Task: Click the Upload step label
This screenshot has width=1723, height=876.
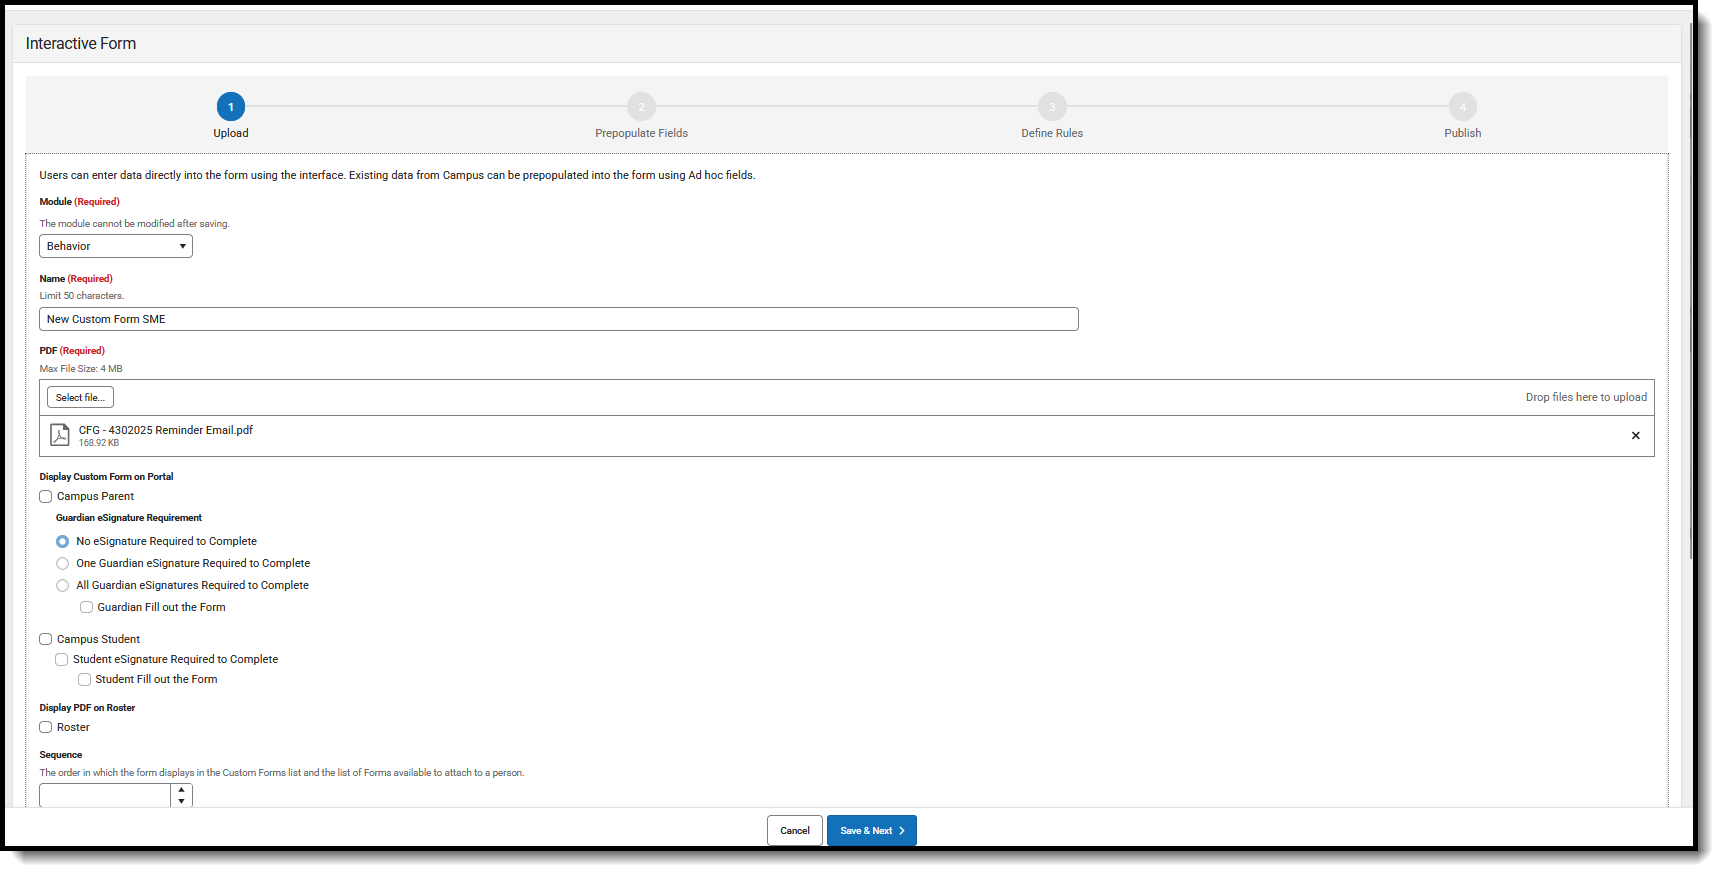Action: [x=231, y=133]
